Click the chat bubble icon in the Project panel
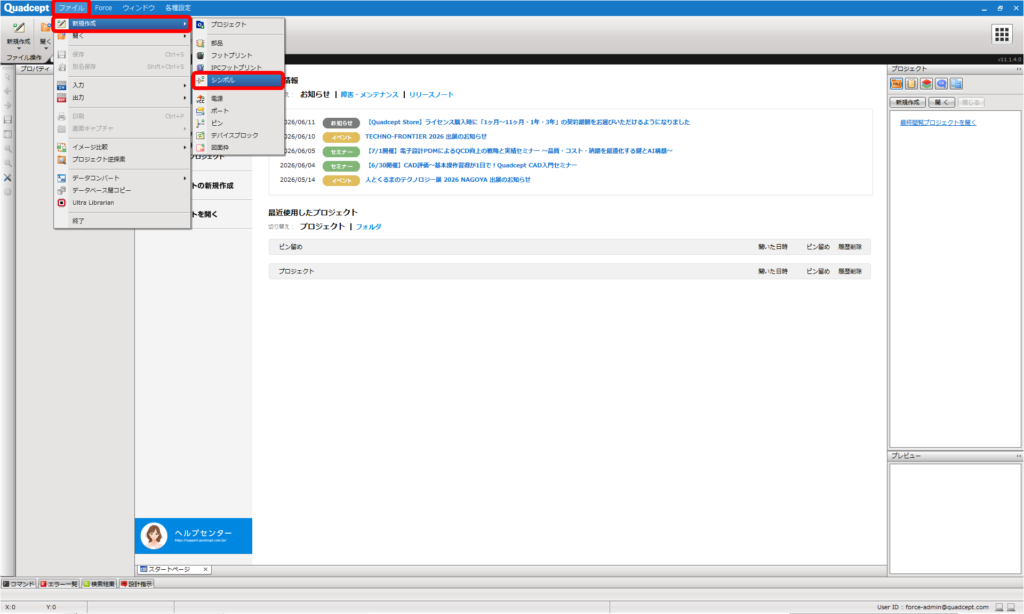 [941, 84]
